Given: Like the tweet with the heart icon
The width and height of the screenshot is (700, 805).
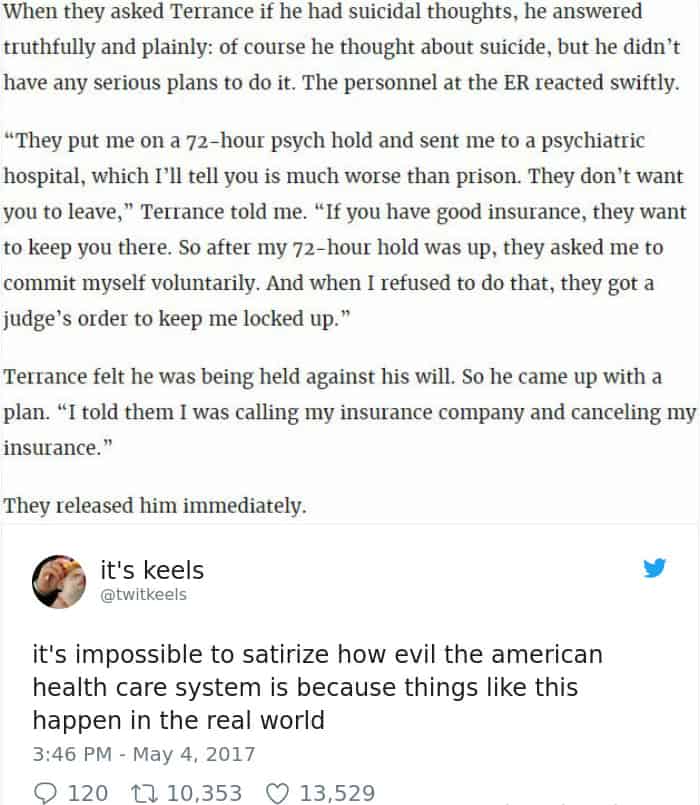Looking at the screenshot, I should (x=277, y=793).
